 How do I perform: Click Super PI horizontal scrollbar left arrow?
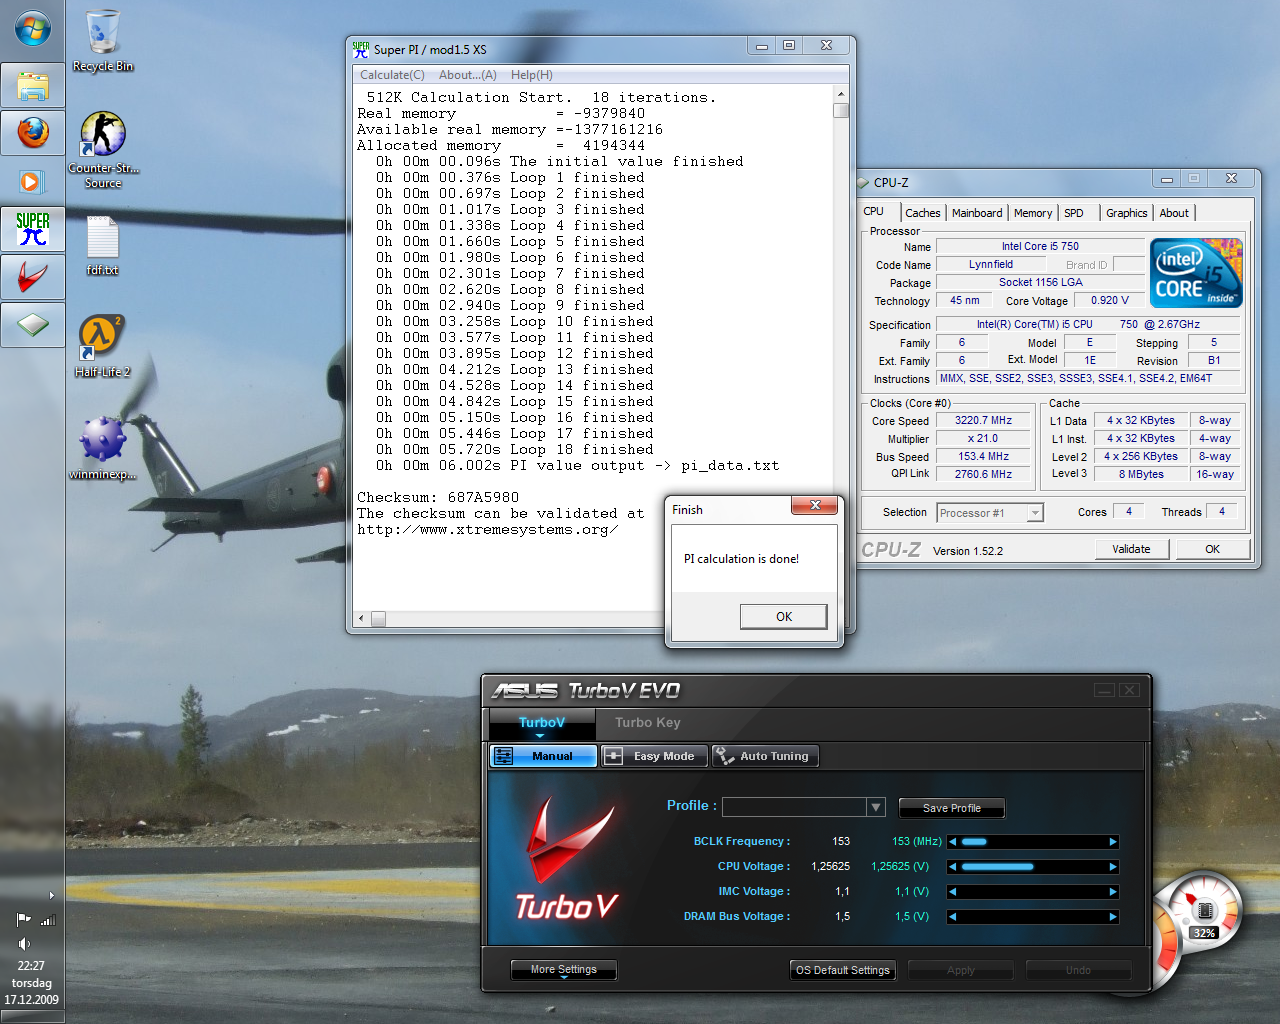point(362,619)
